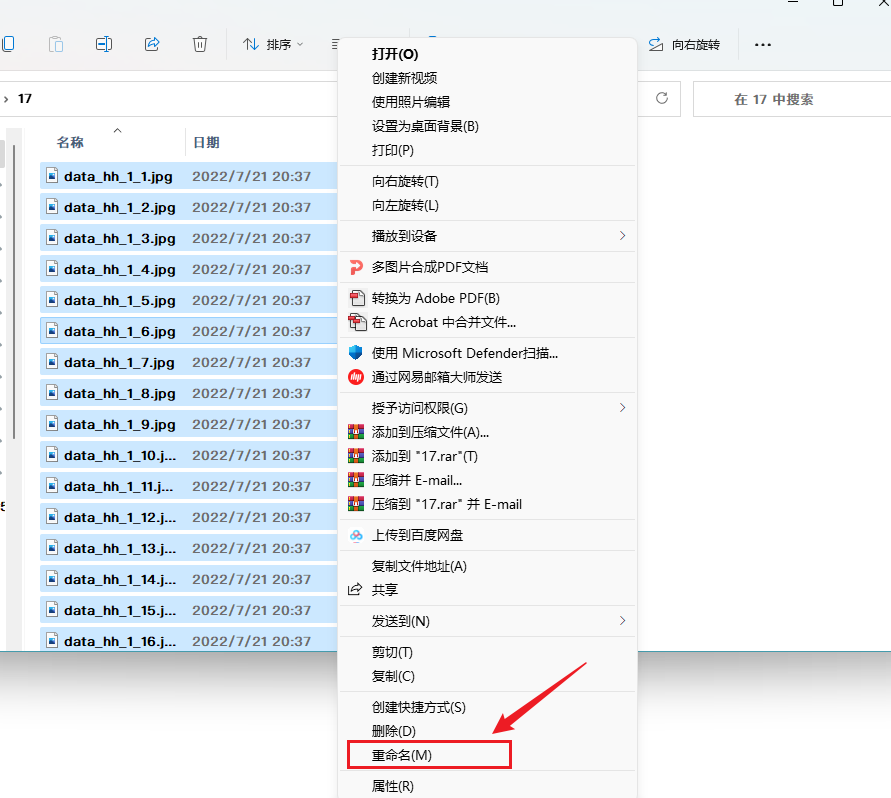The width and height of the screenshot is (891, 798).
Task: Click WinRAR icon for 添加到压缩文件(A)
Action: (356, 433)
